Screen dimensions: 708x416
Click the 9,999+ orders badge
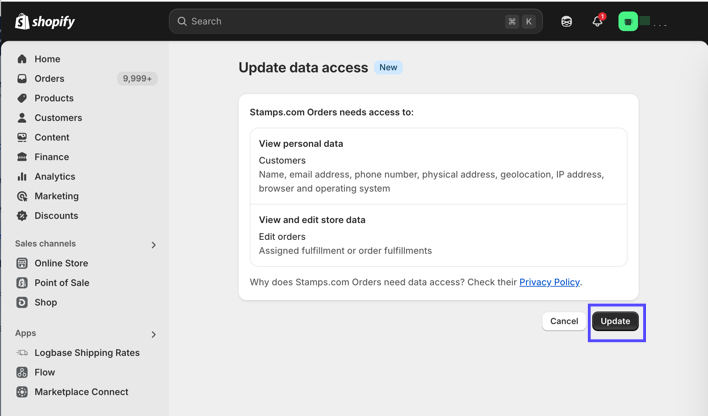(137, 79)
